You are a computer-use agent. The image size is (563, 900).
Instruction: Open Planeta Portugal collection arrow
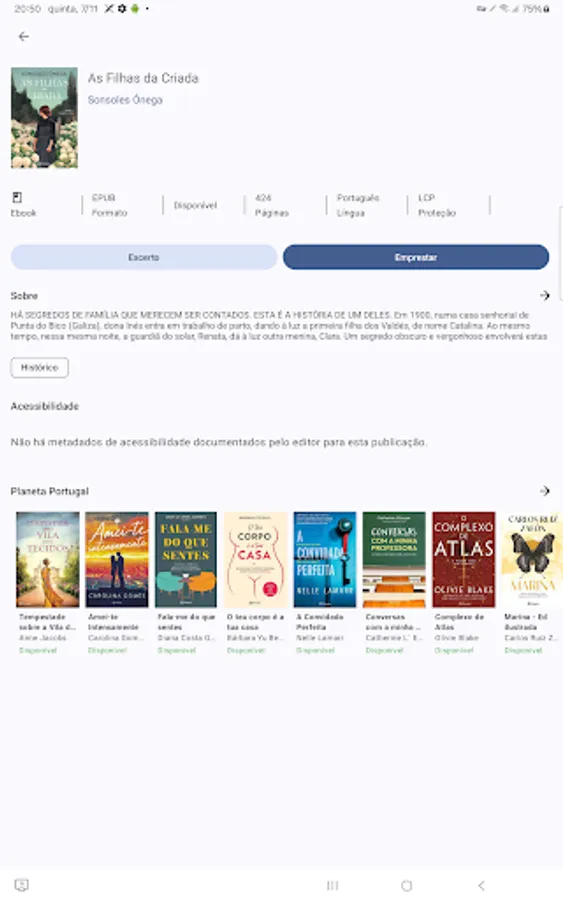[545, 491]
